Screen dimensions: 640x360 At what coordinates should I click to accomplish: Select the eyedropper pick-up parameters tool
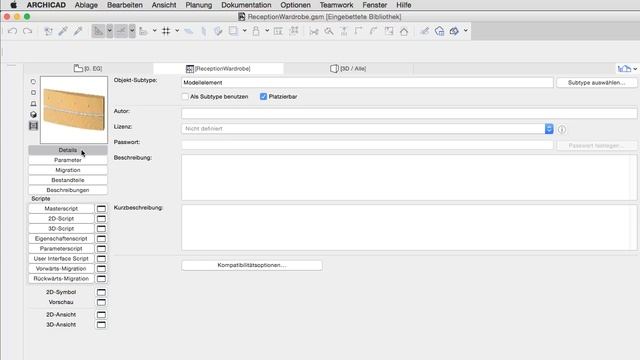pos(63,31)
